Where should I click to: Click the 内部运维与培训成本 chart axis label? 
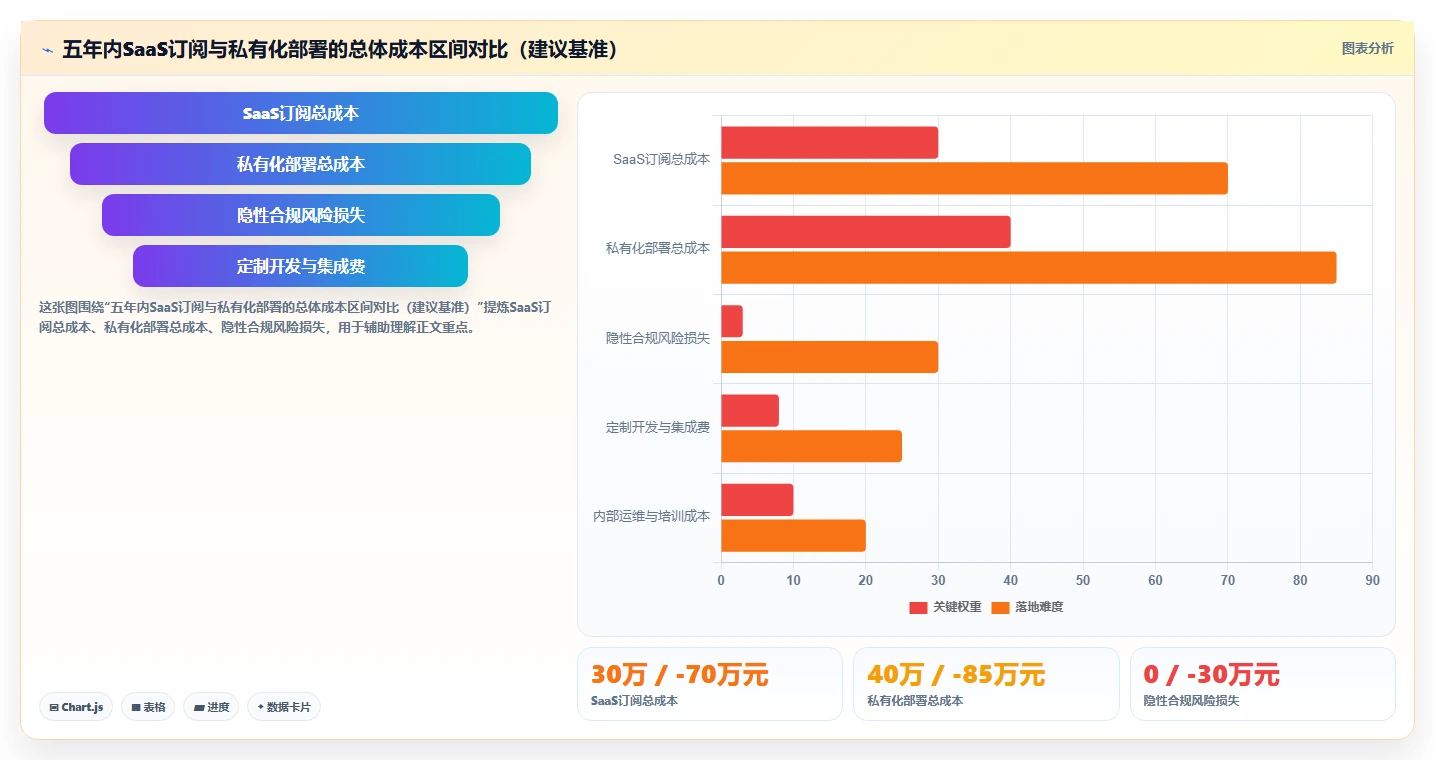coord(651,516)
